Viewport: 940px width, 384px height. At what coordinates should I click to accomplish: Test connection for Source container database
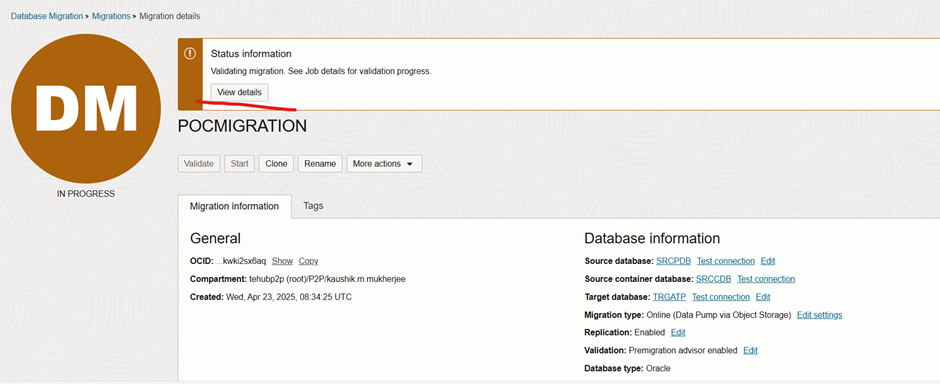coord(766,279)
